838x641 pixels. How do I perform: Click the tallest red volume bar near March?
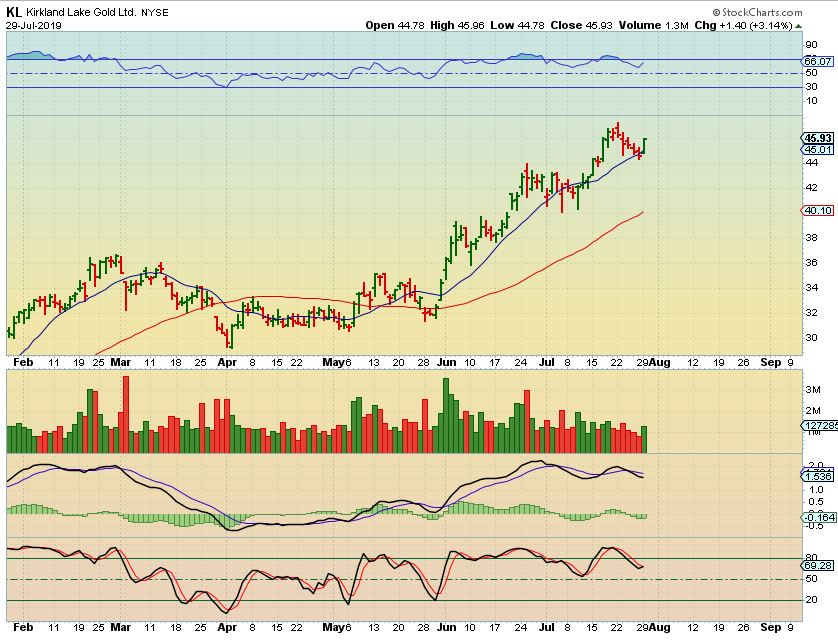(126, 414)
